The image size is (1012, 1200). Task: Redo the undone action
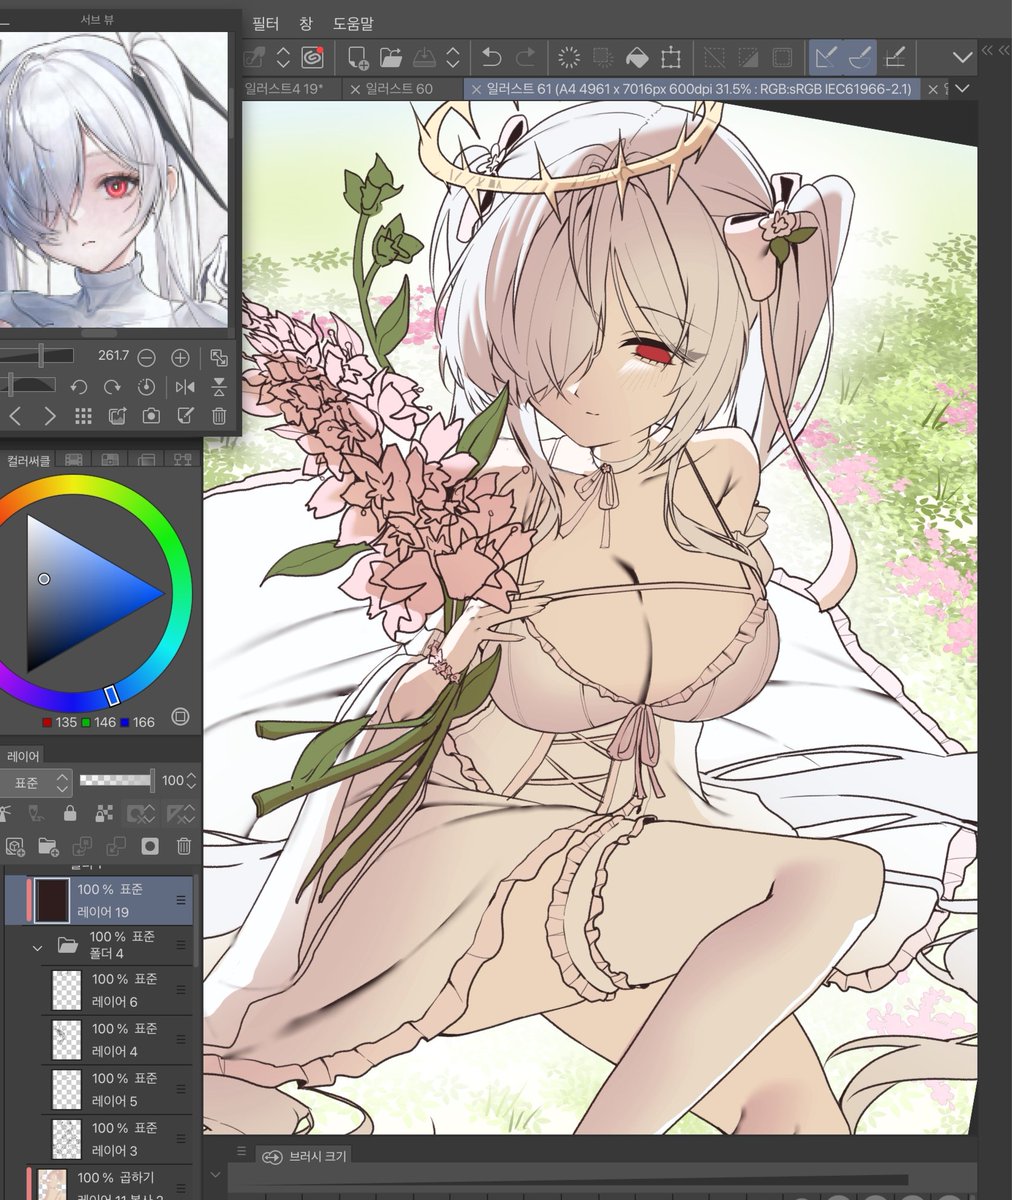(524, 57)
